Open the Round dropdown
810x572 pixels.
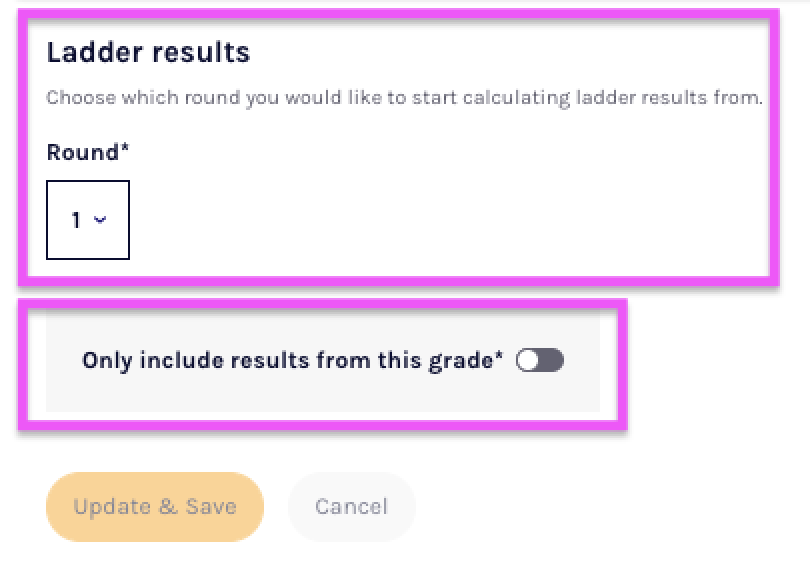(88, 220)
